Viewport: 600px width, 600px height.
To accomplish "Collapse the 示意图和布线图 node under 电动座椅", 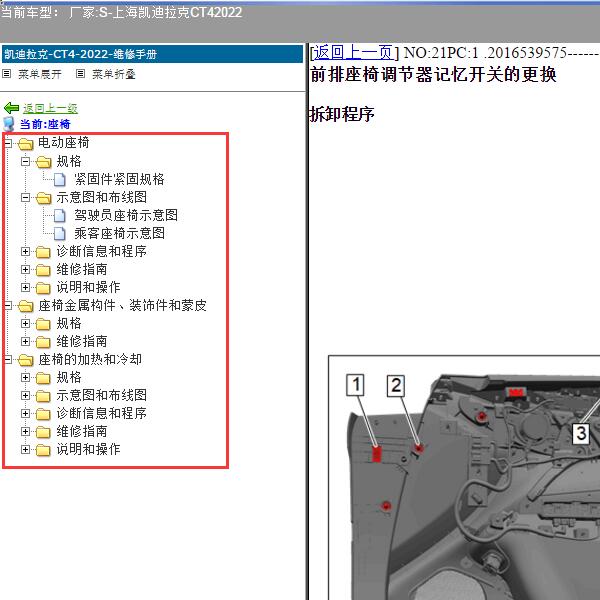I will coord(26,198).
